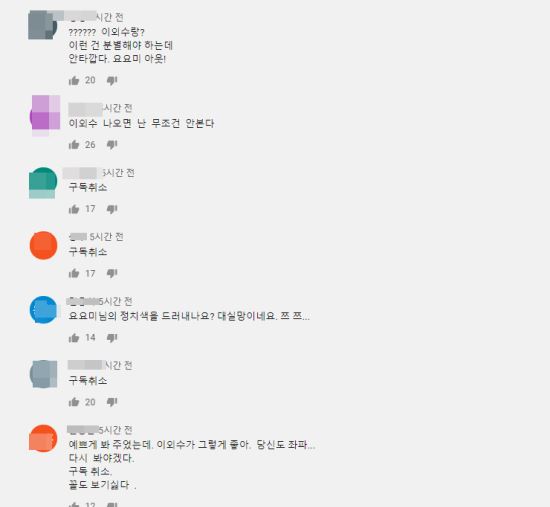Viewport: 550px width, 507px height.
Task: Open the purple avatar commenter's profile
Action: pos(45,116)
